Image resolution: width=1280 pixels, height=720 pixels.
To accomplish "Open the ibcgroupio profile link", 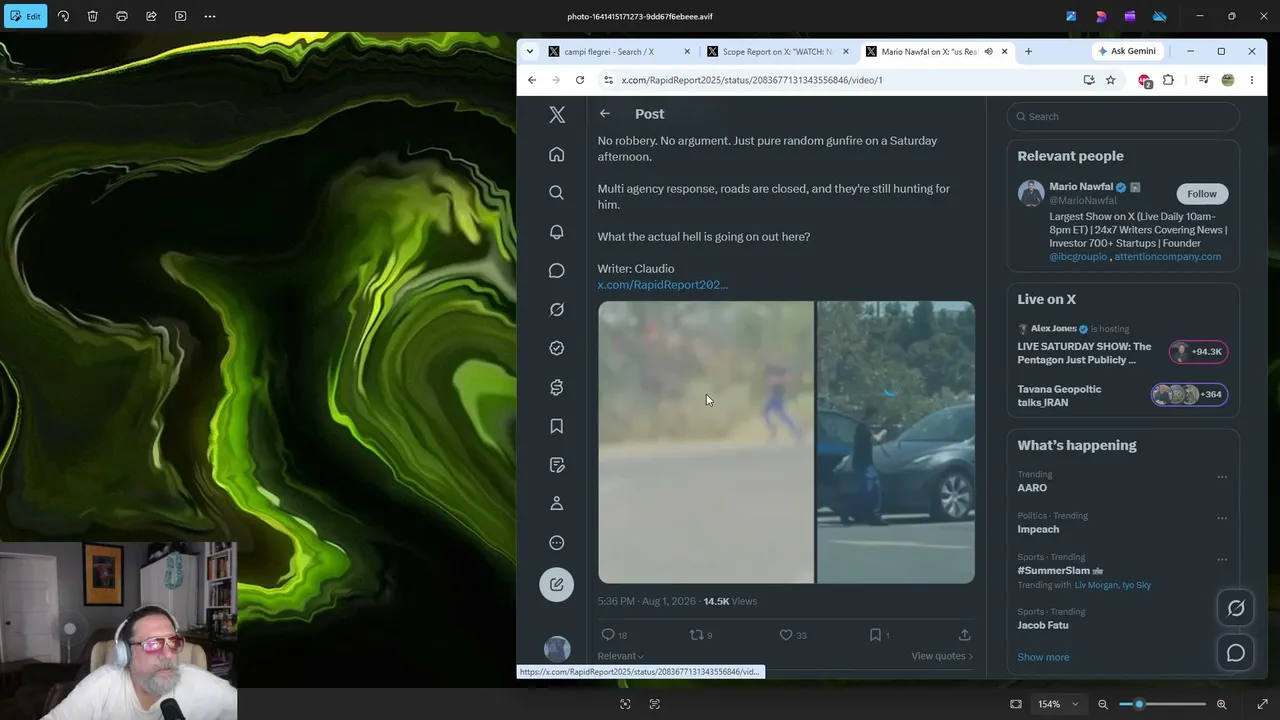I will pyautogui.click(x=1078, y=257).
